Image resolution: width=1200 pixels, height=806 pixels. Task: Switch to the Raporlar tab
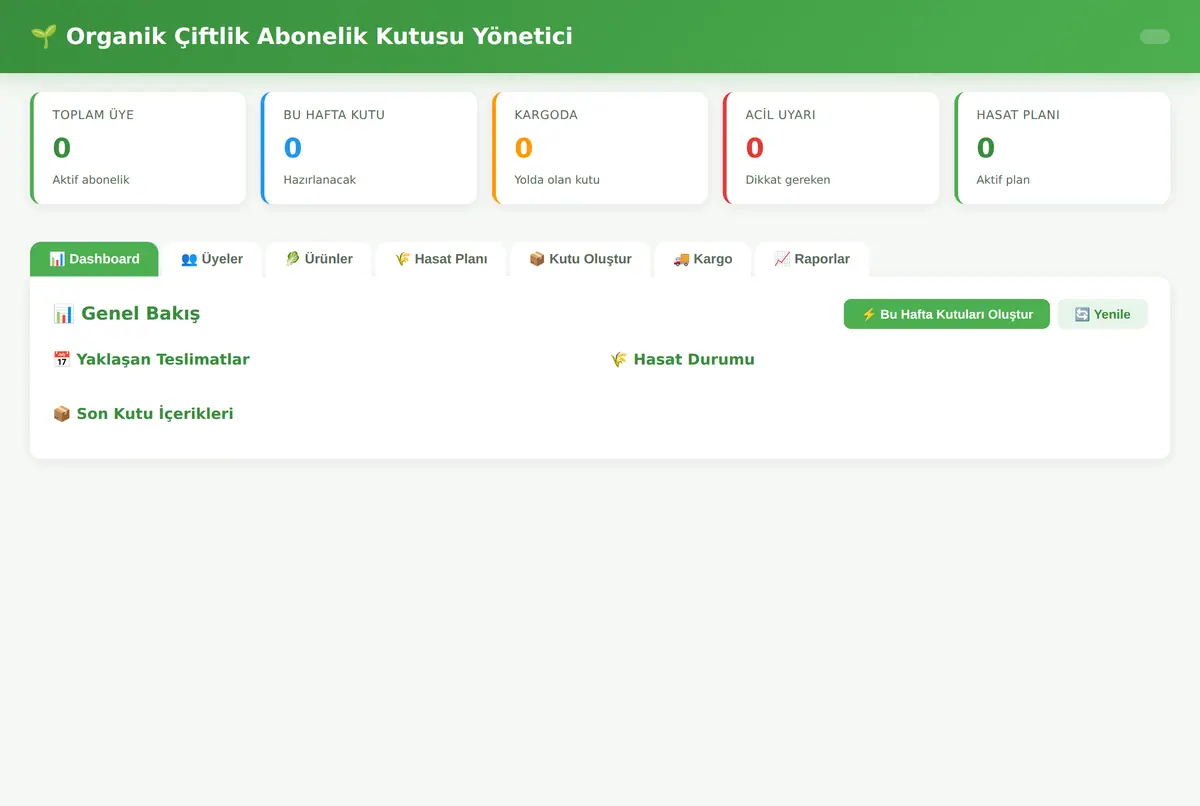pyautogui.click(x=812, y=259)
